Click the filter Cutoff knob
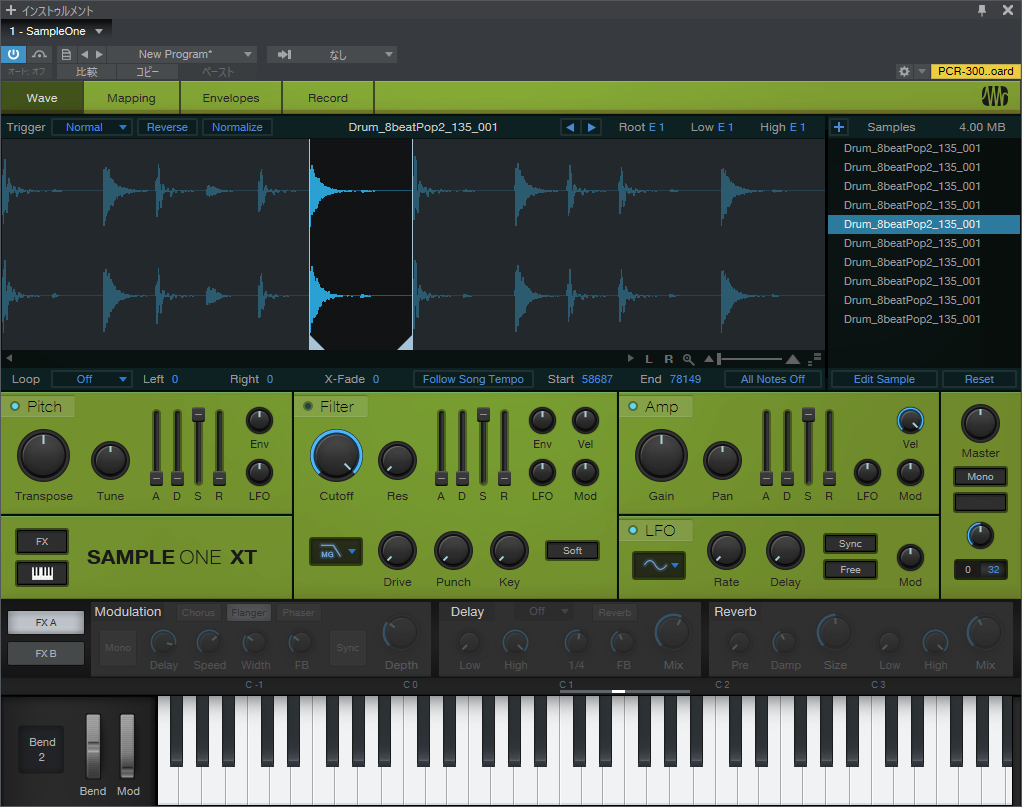The image size is (1022, 807). 336,456
